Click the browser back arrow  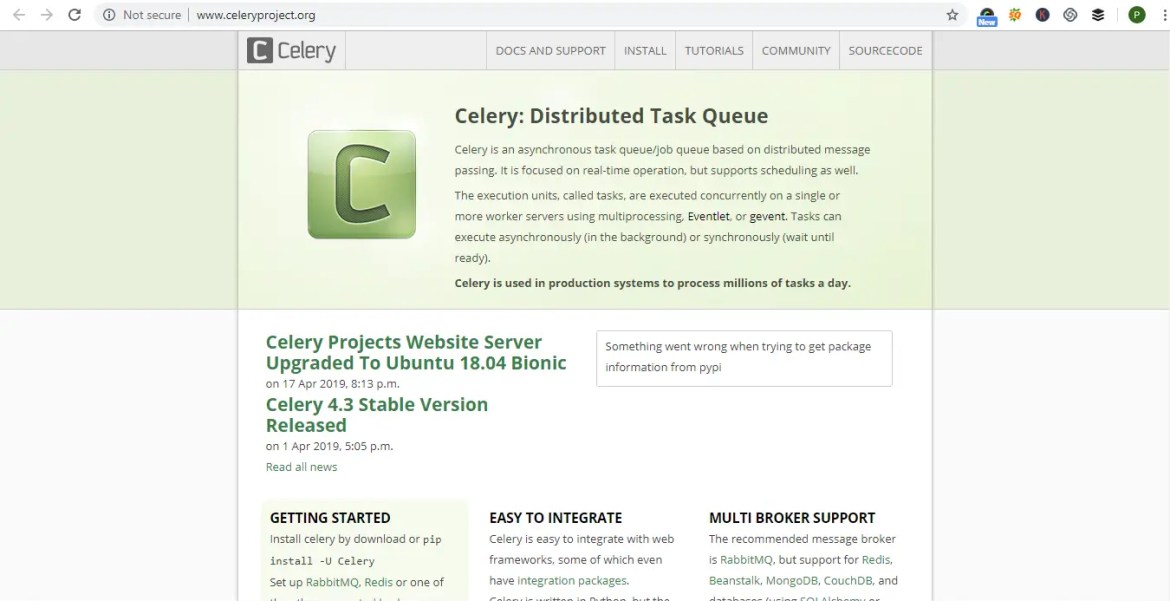(19, 15)
